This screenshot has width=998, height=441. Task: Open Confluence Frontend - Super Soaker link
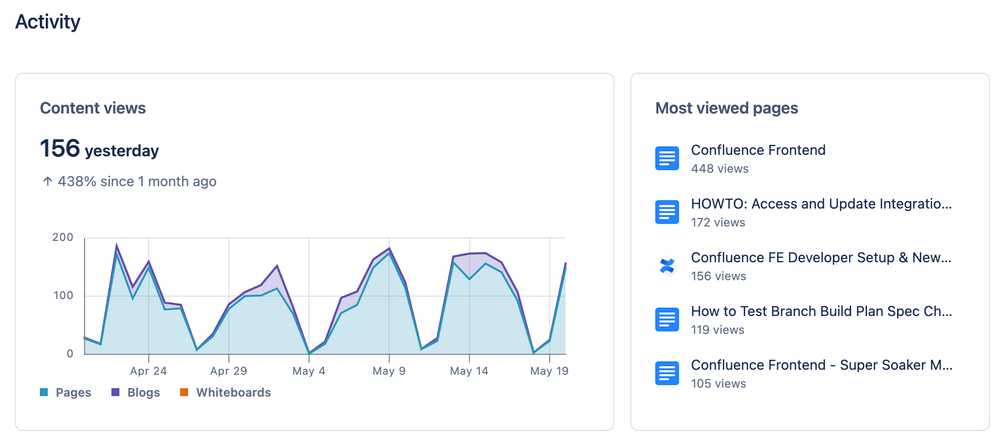(822, 365)
